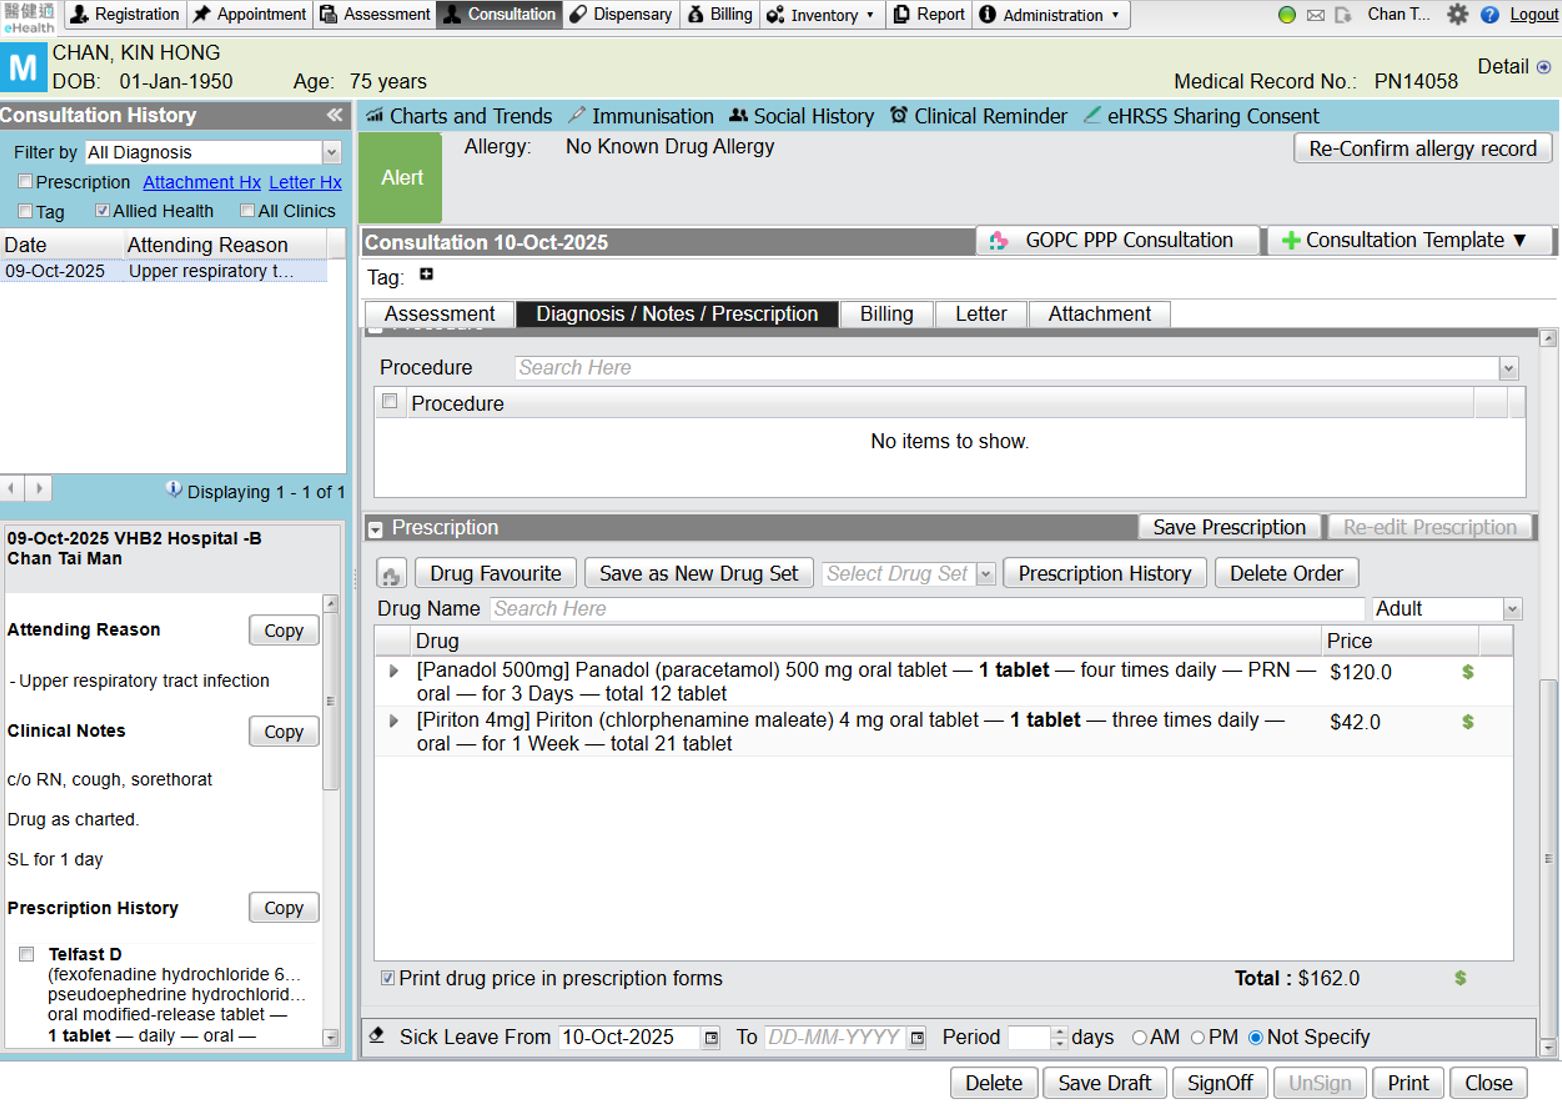Click the Save Draft button
1562x1104 pixels.
click(x=1104, y=1083)
